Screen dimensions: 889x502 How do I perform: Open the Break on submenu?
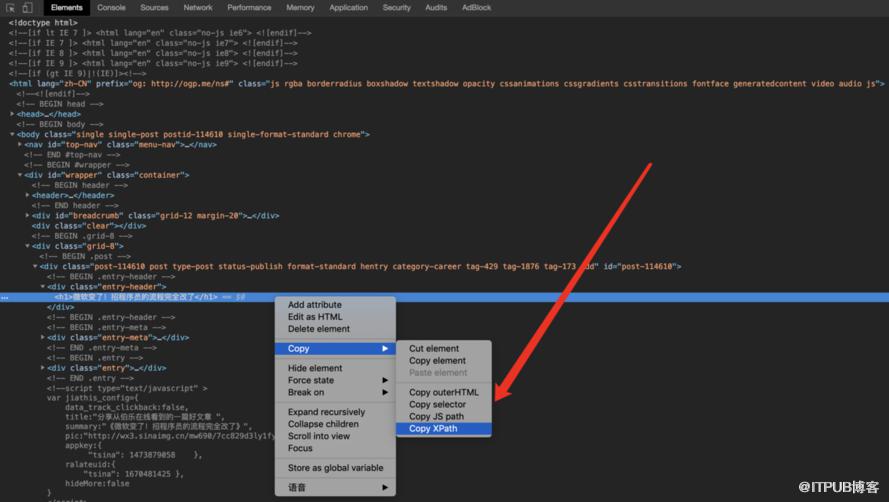pyautogui.click(x=335, y=393)
